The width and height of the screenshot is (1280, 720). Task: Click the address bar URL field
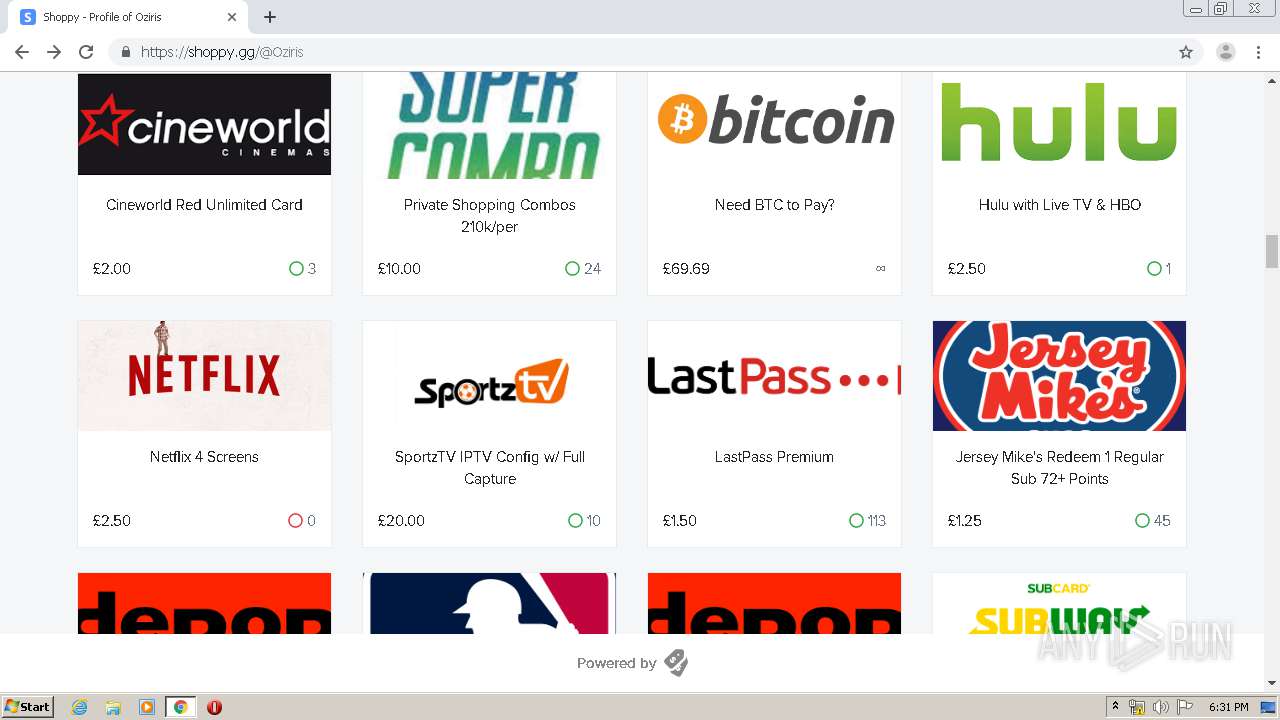(x=640, y=52)
